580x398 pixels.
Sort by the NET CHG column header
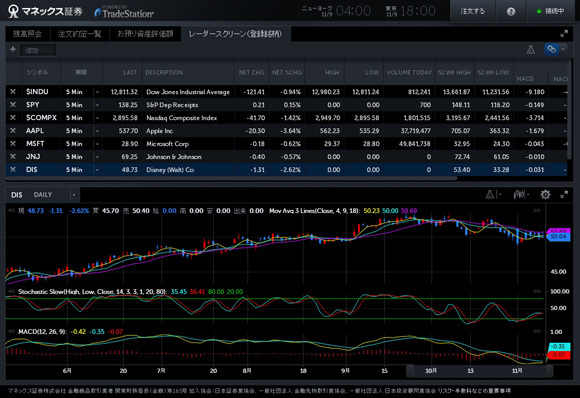252,72
